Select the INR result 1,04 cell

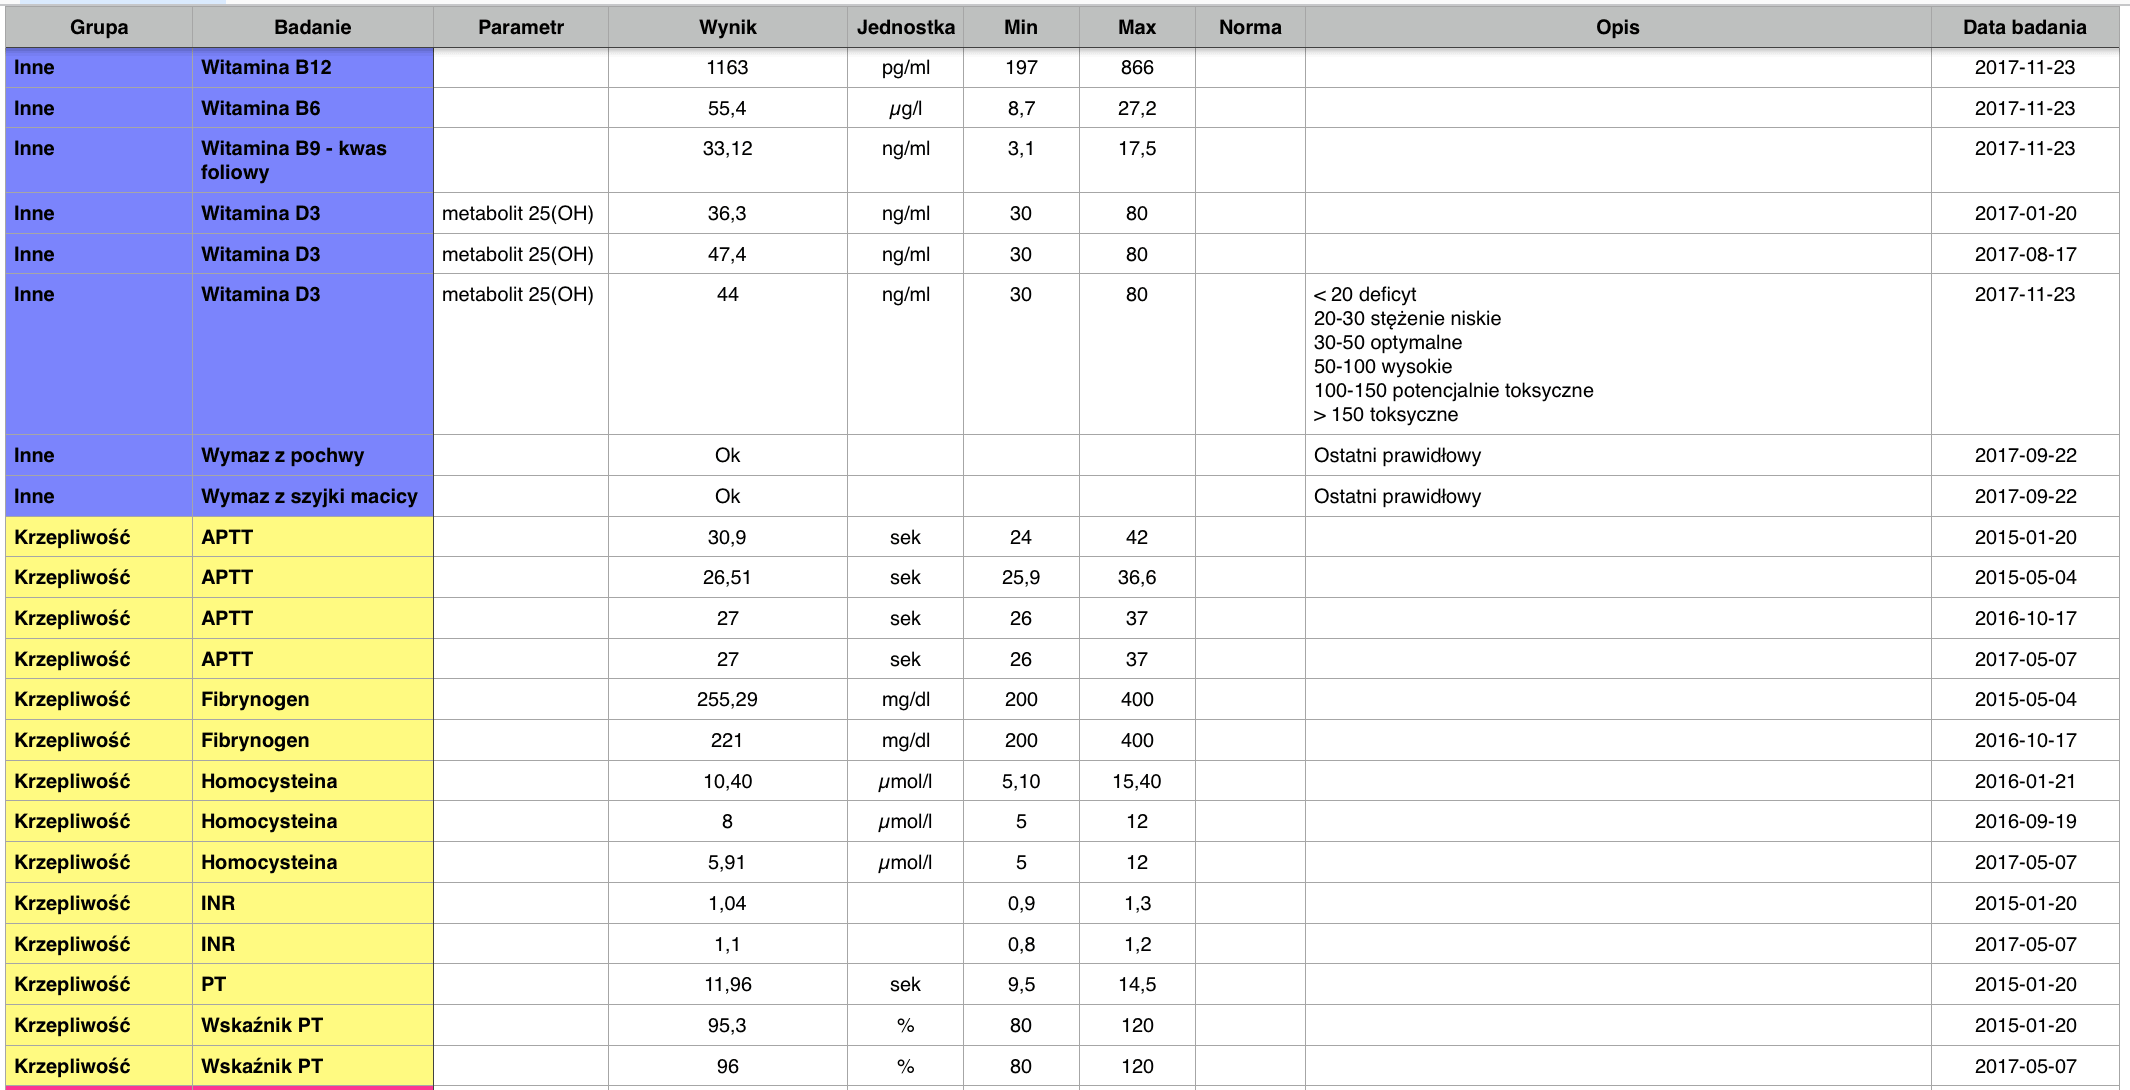[x=728, y=903]
